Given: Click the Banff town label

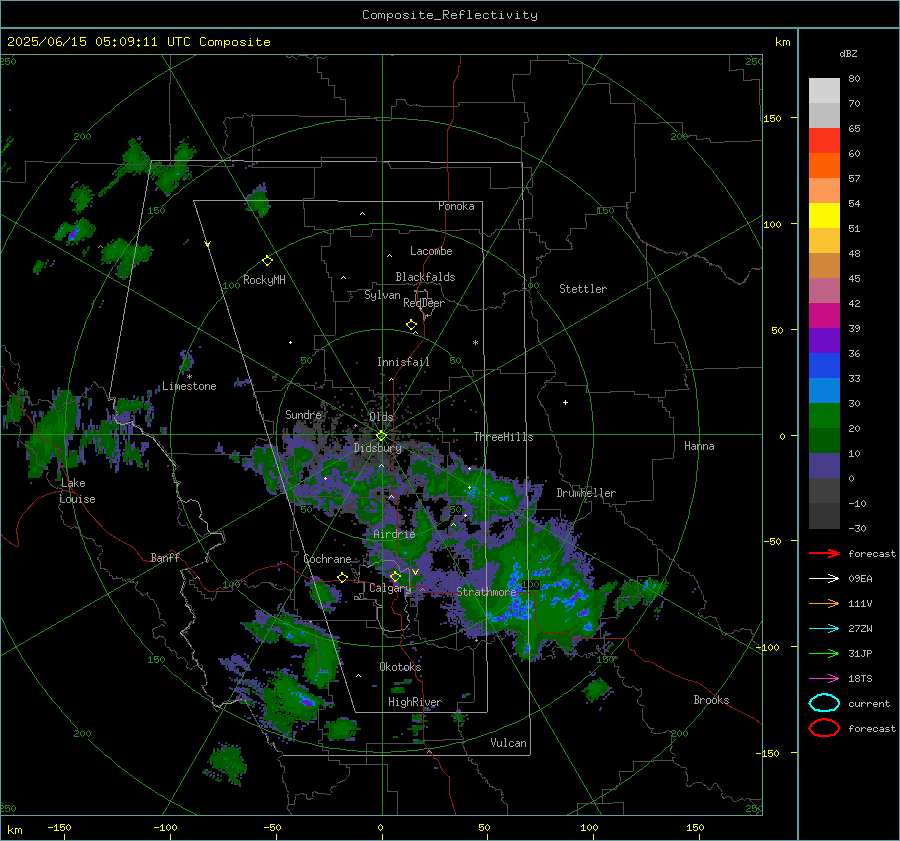Looking at the screenshot, I should click(165, 558).
